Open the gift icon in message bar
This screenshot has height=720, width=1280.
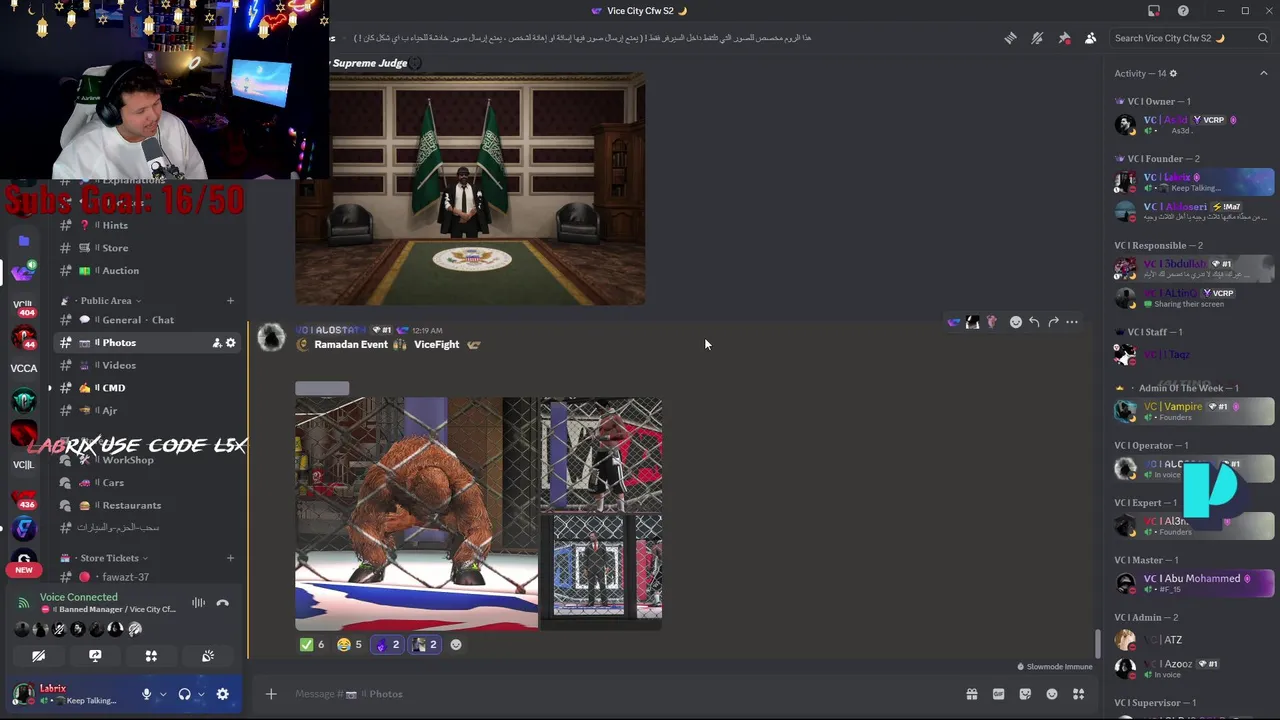click(971, 694)
